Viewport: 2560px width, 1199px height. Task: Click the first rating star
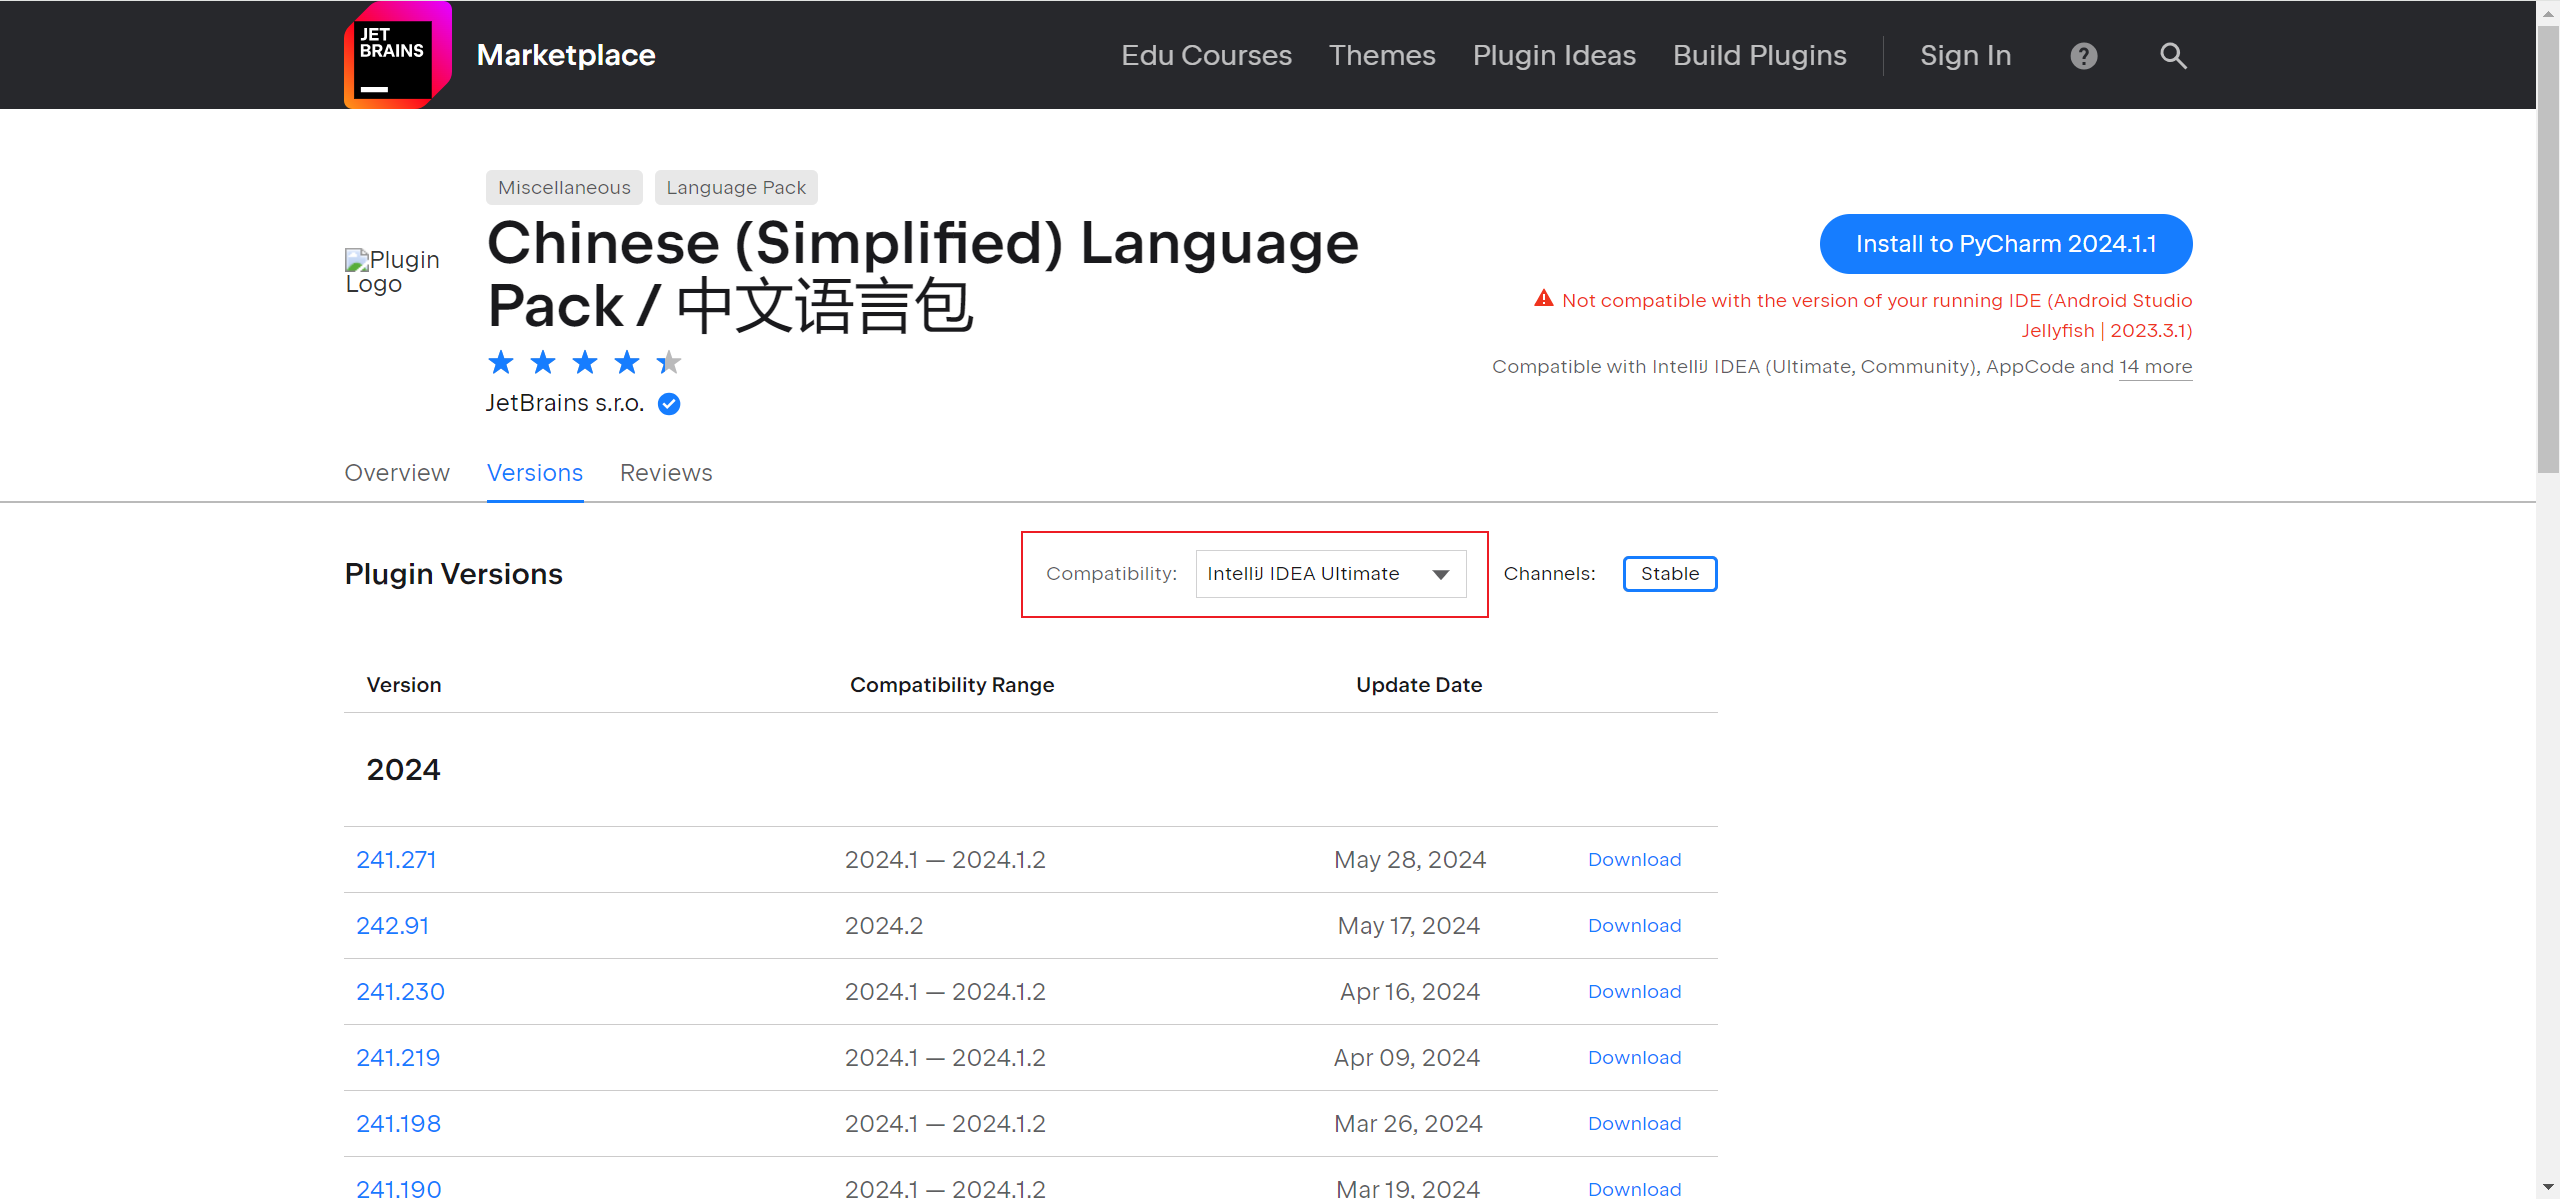pyautogui.click(x=501, y=363)
